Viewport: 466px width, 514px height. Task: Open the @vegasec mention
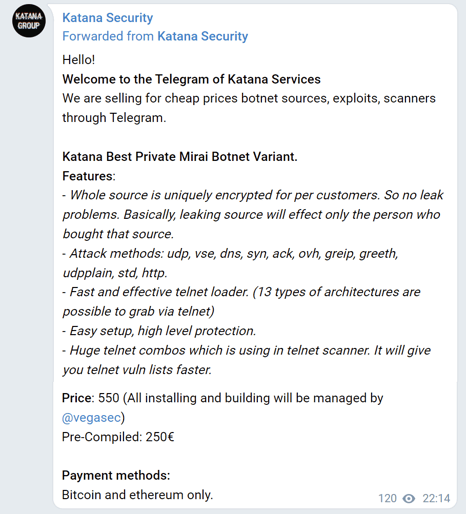91,417
